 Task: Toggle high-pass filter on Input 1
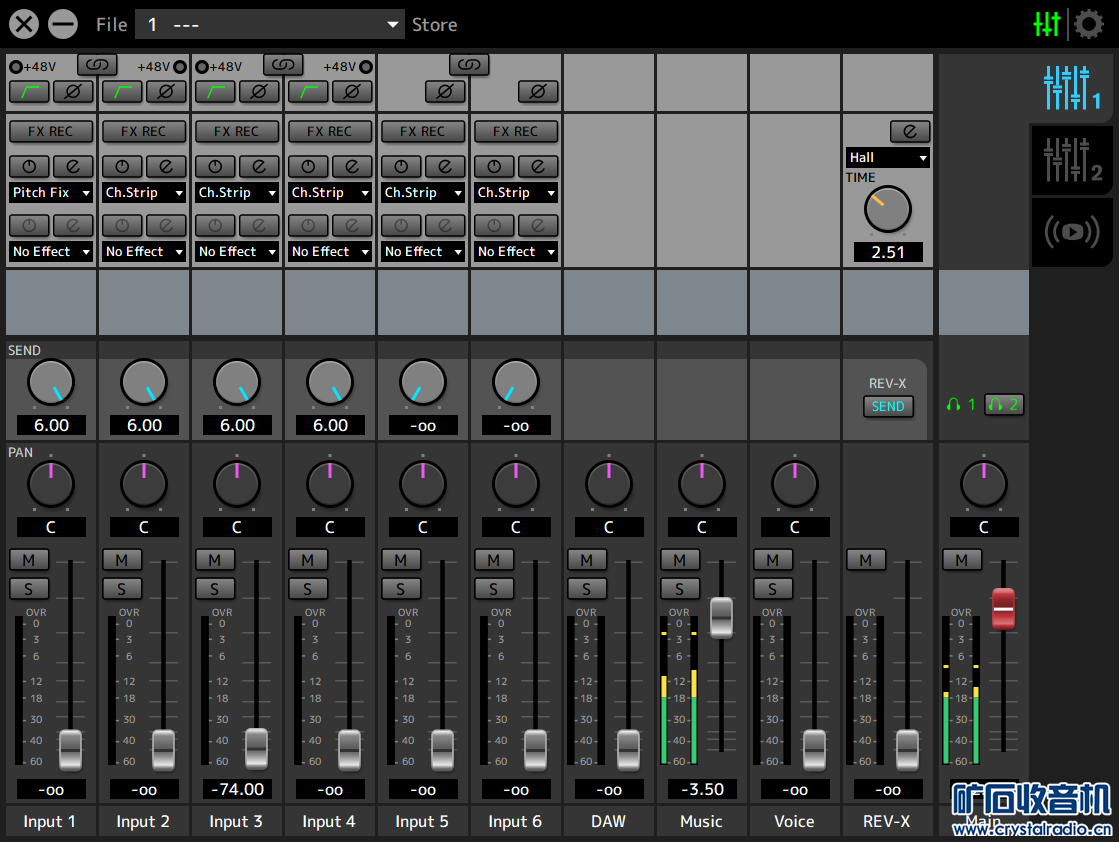tap(29, 92)
